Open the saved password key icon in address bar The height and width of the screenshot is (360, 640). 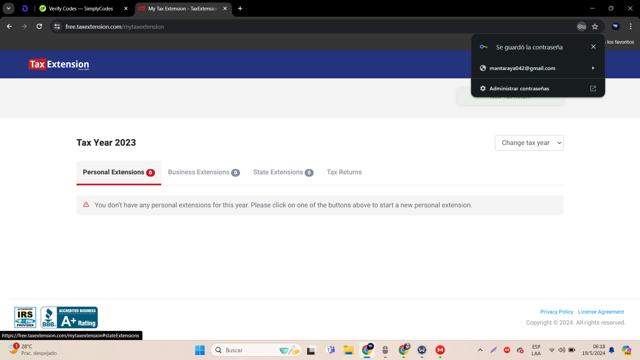[582, 27]
